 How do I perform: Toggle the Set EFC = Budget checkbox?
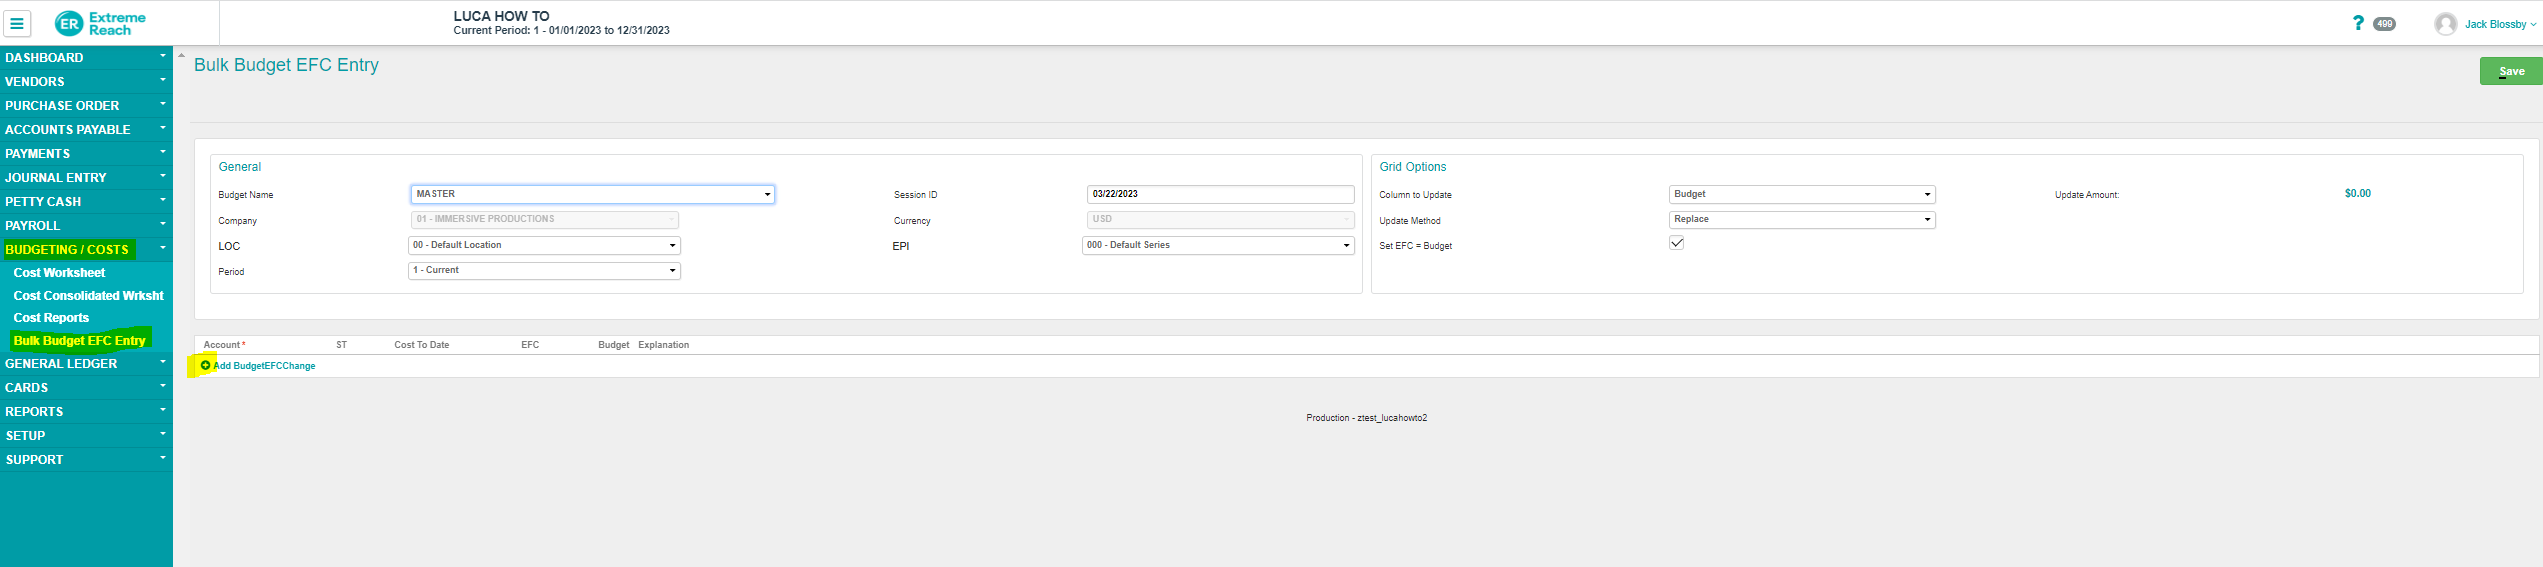point(1677,243)
